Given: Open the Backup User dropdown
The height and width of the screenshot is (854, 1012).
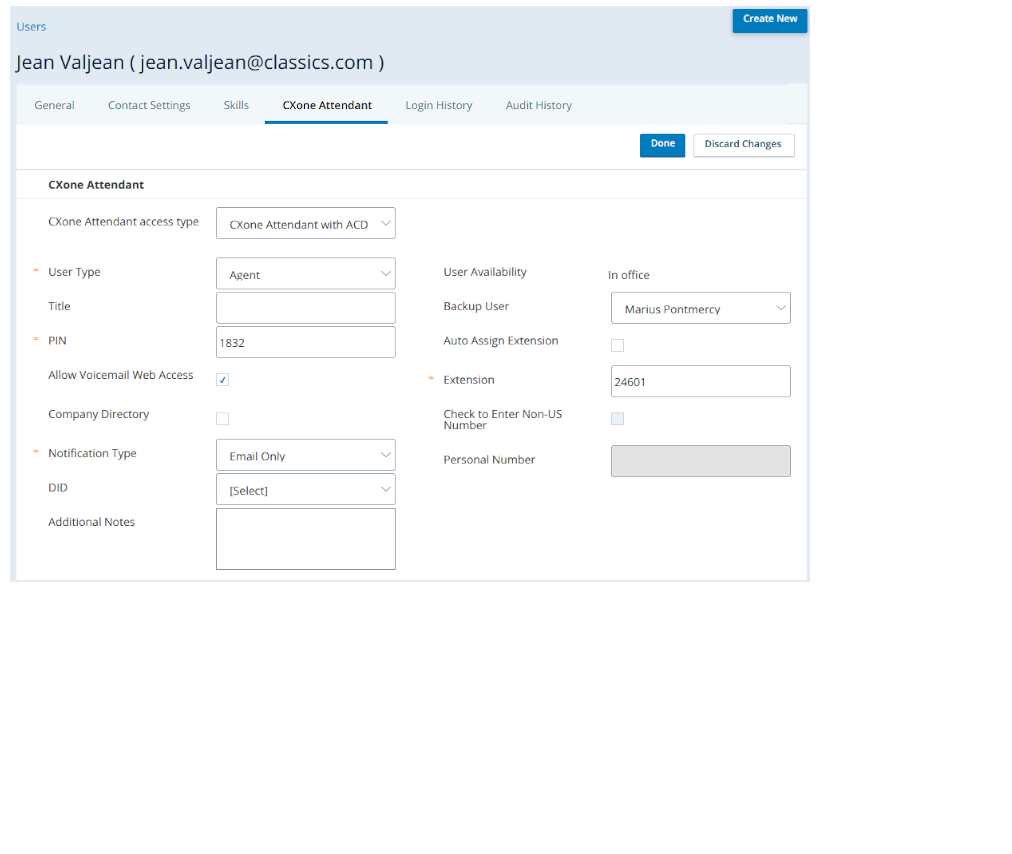Looking at the screenshot, I should [x=701, y=308].
